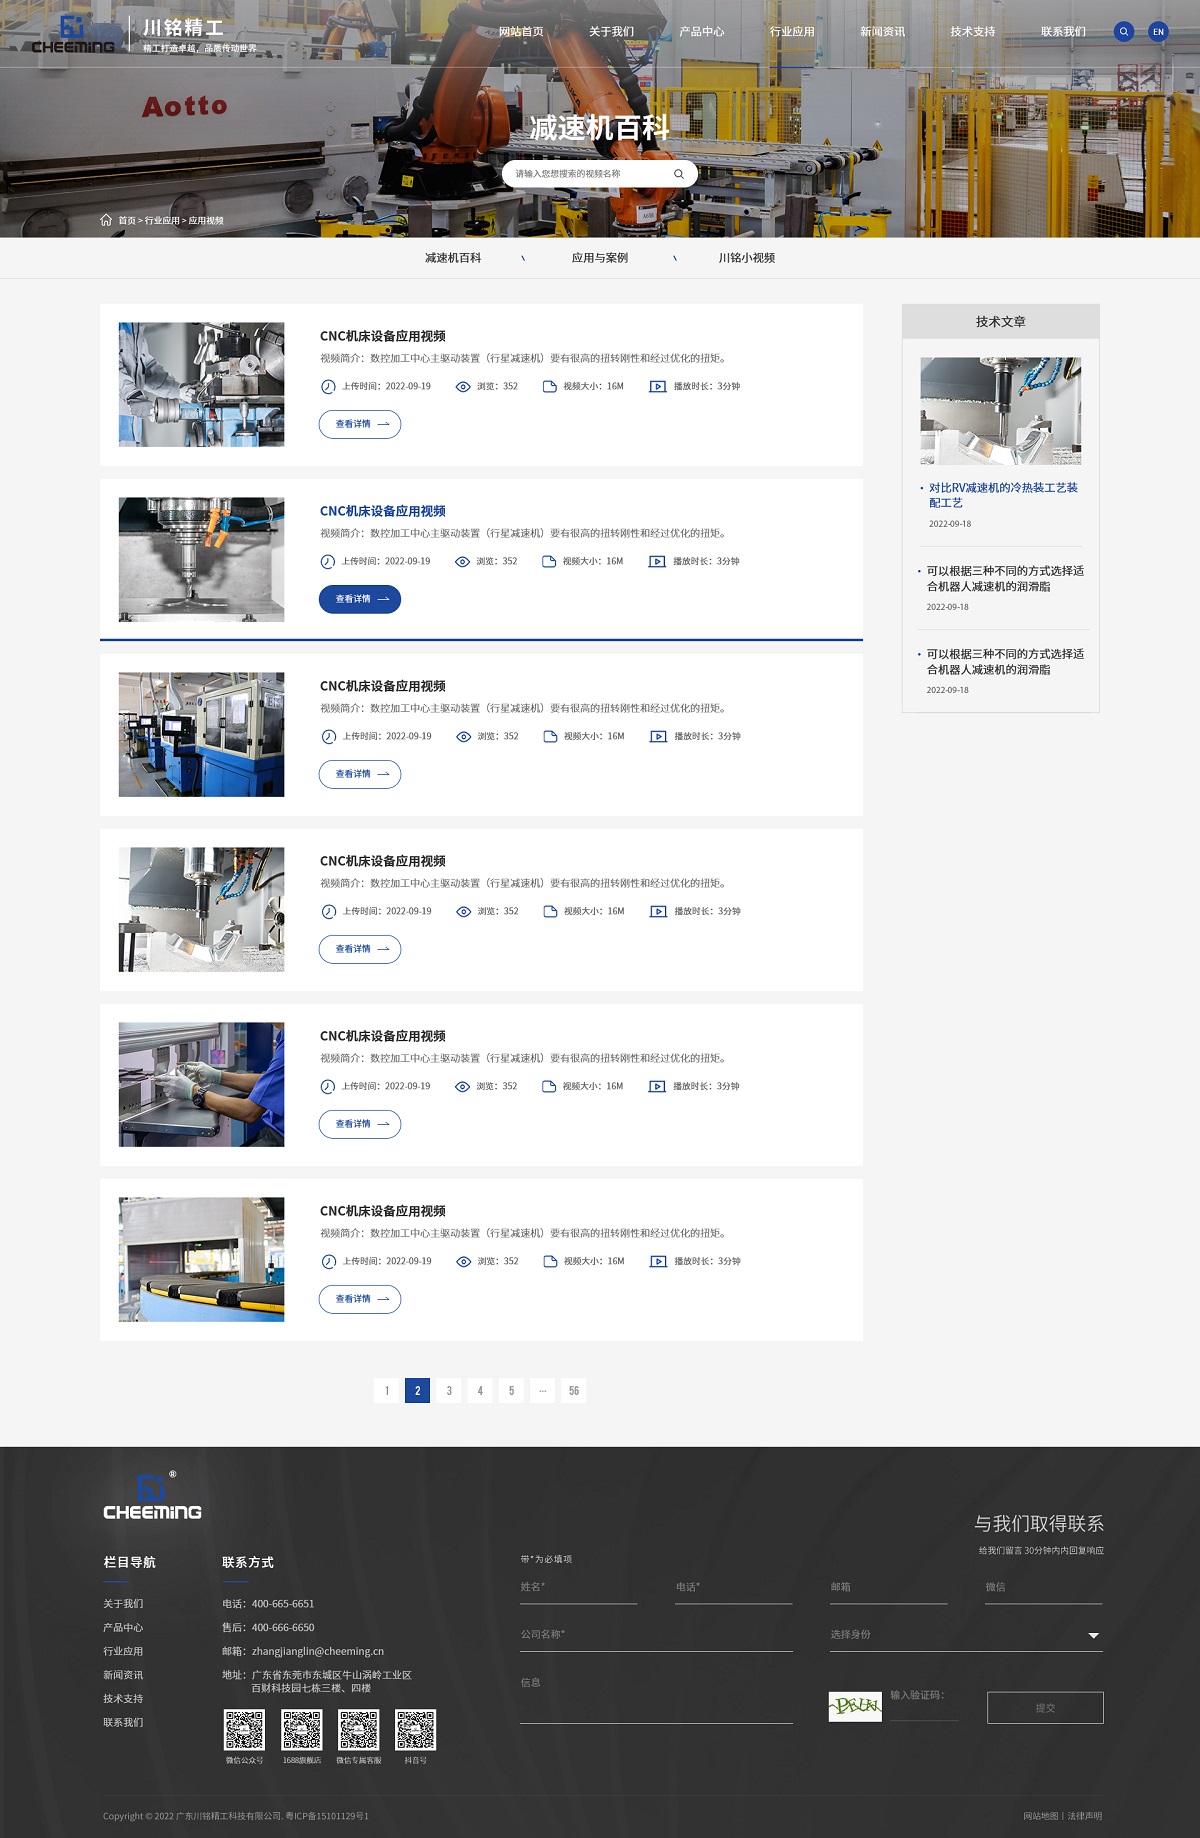Go to page 1 in pagination
Viewport: 1200px width, 1838px height.
[x=387, y=1390]
